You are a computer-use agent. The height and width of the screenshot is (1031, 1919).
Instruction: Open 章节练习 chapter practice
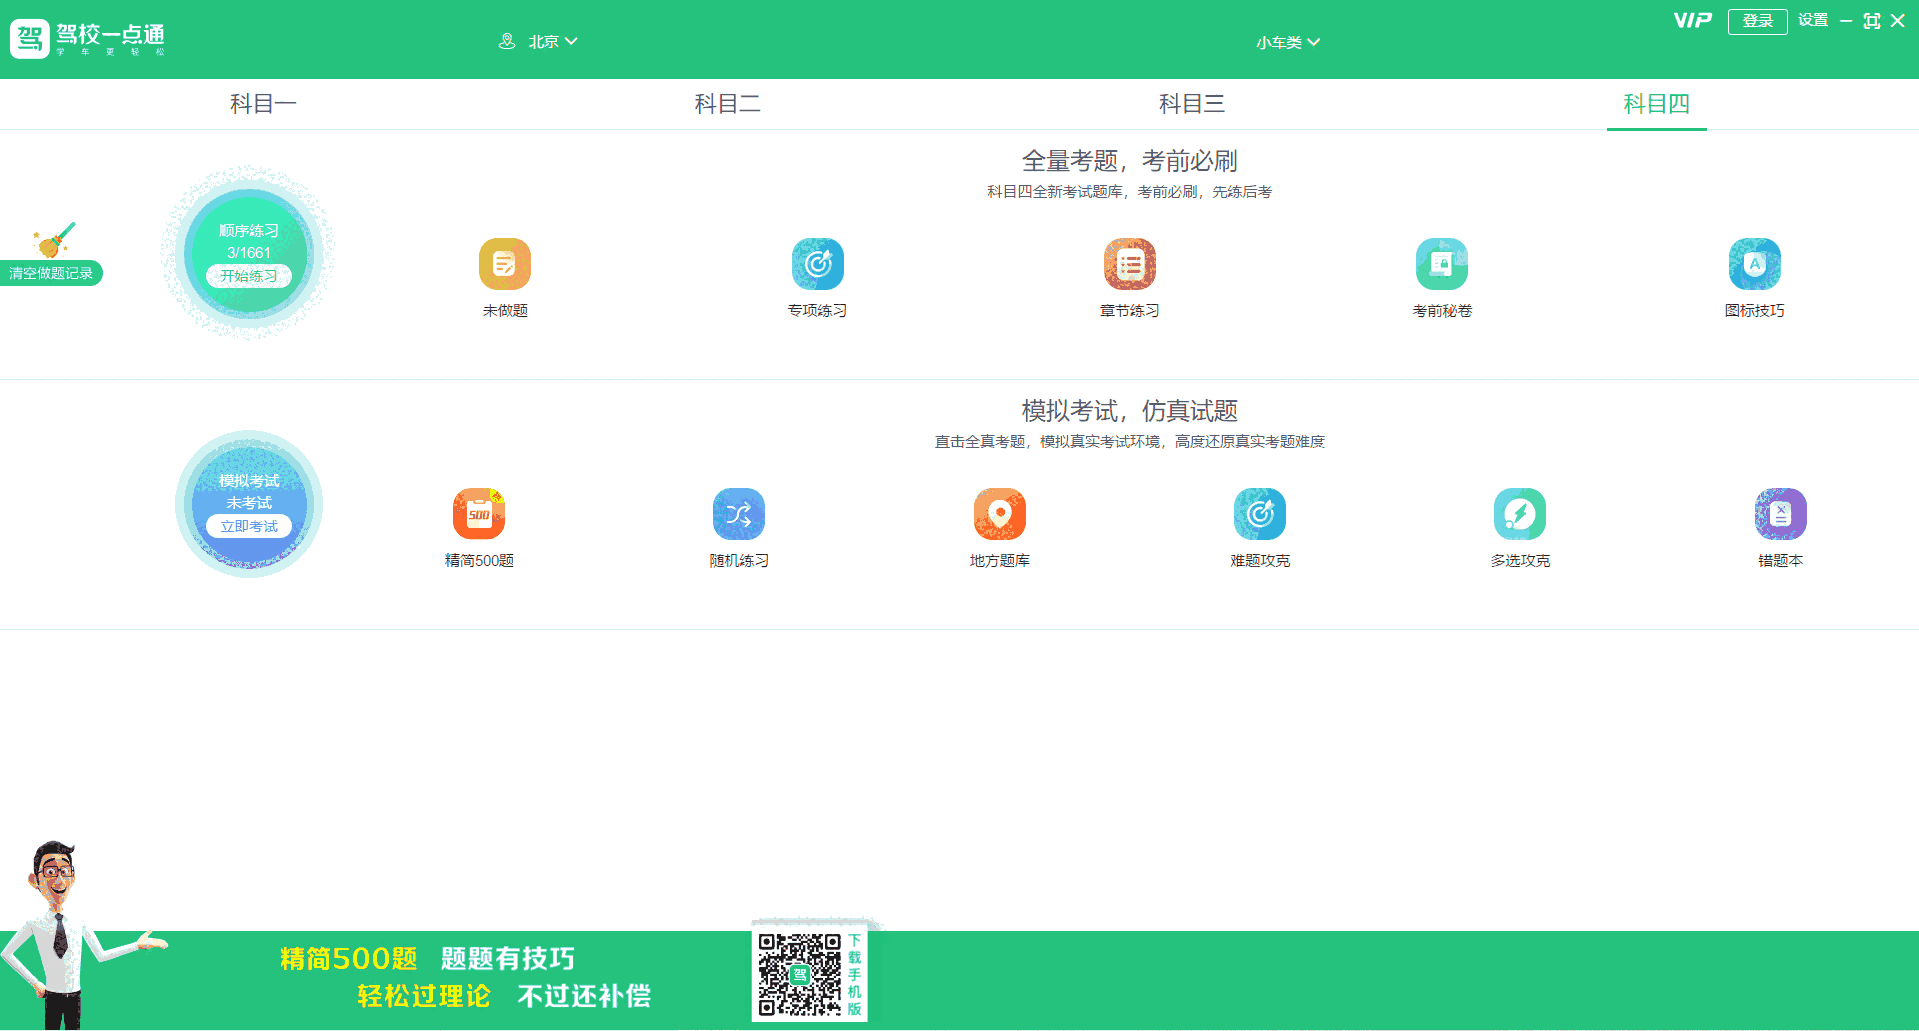[1128, 264]
